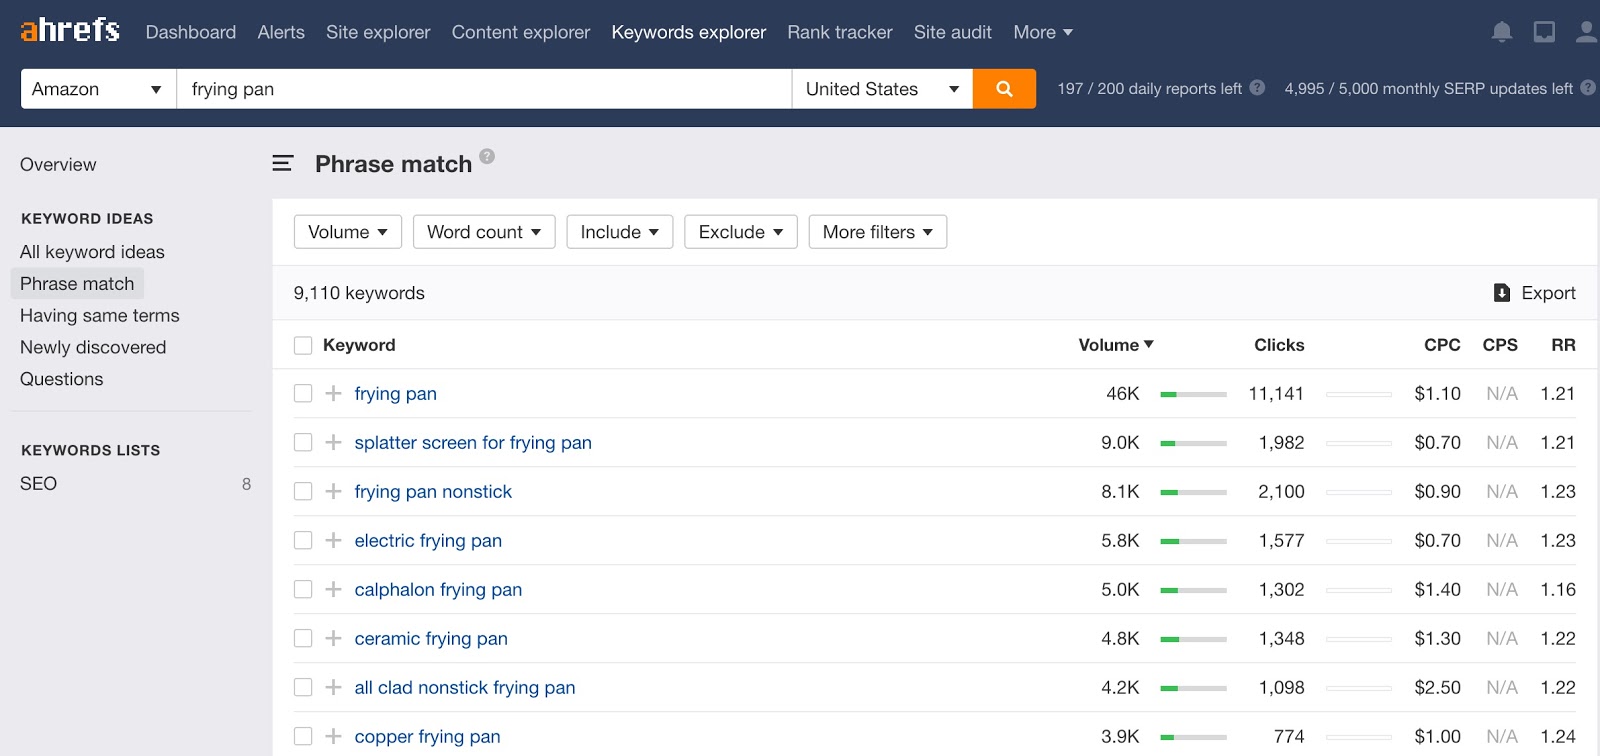Click the volume bar for 'frying pan nonstick'

[1193, 492]
